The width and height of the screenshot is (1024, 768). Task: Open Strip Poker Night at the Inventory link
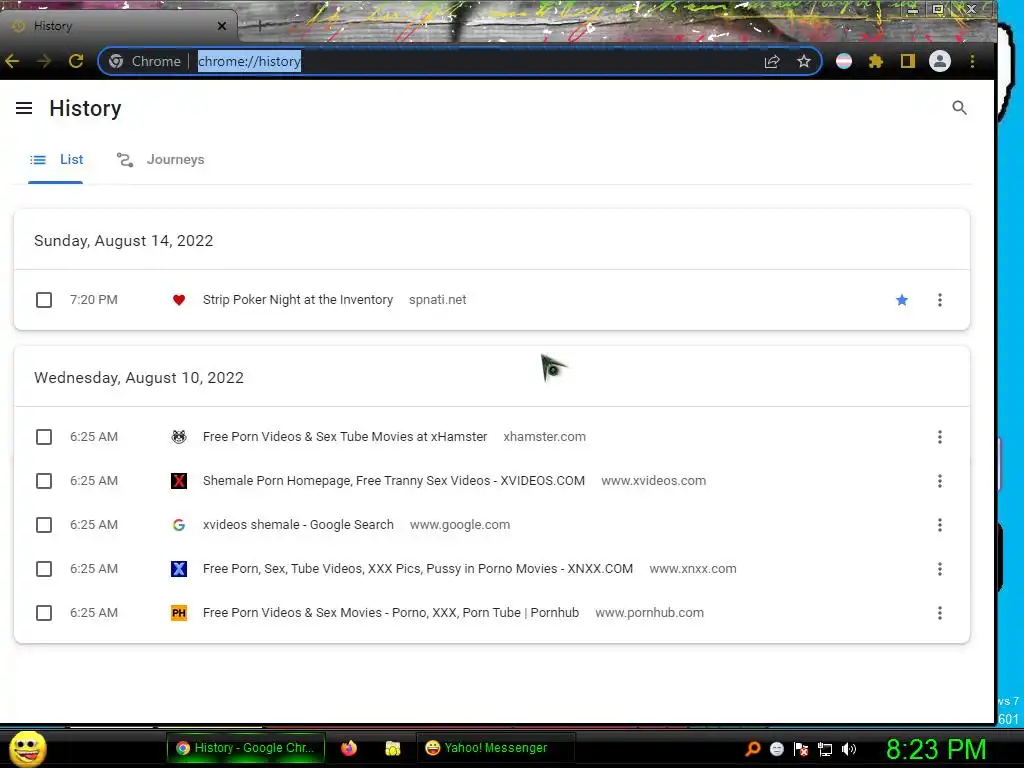tap(298, 300)
